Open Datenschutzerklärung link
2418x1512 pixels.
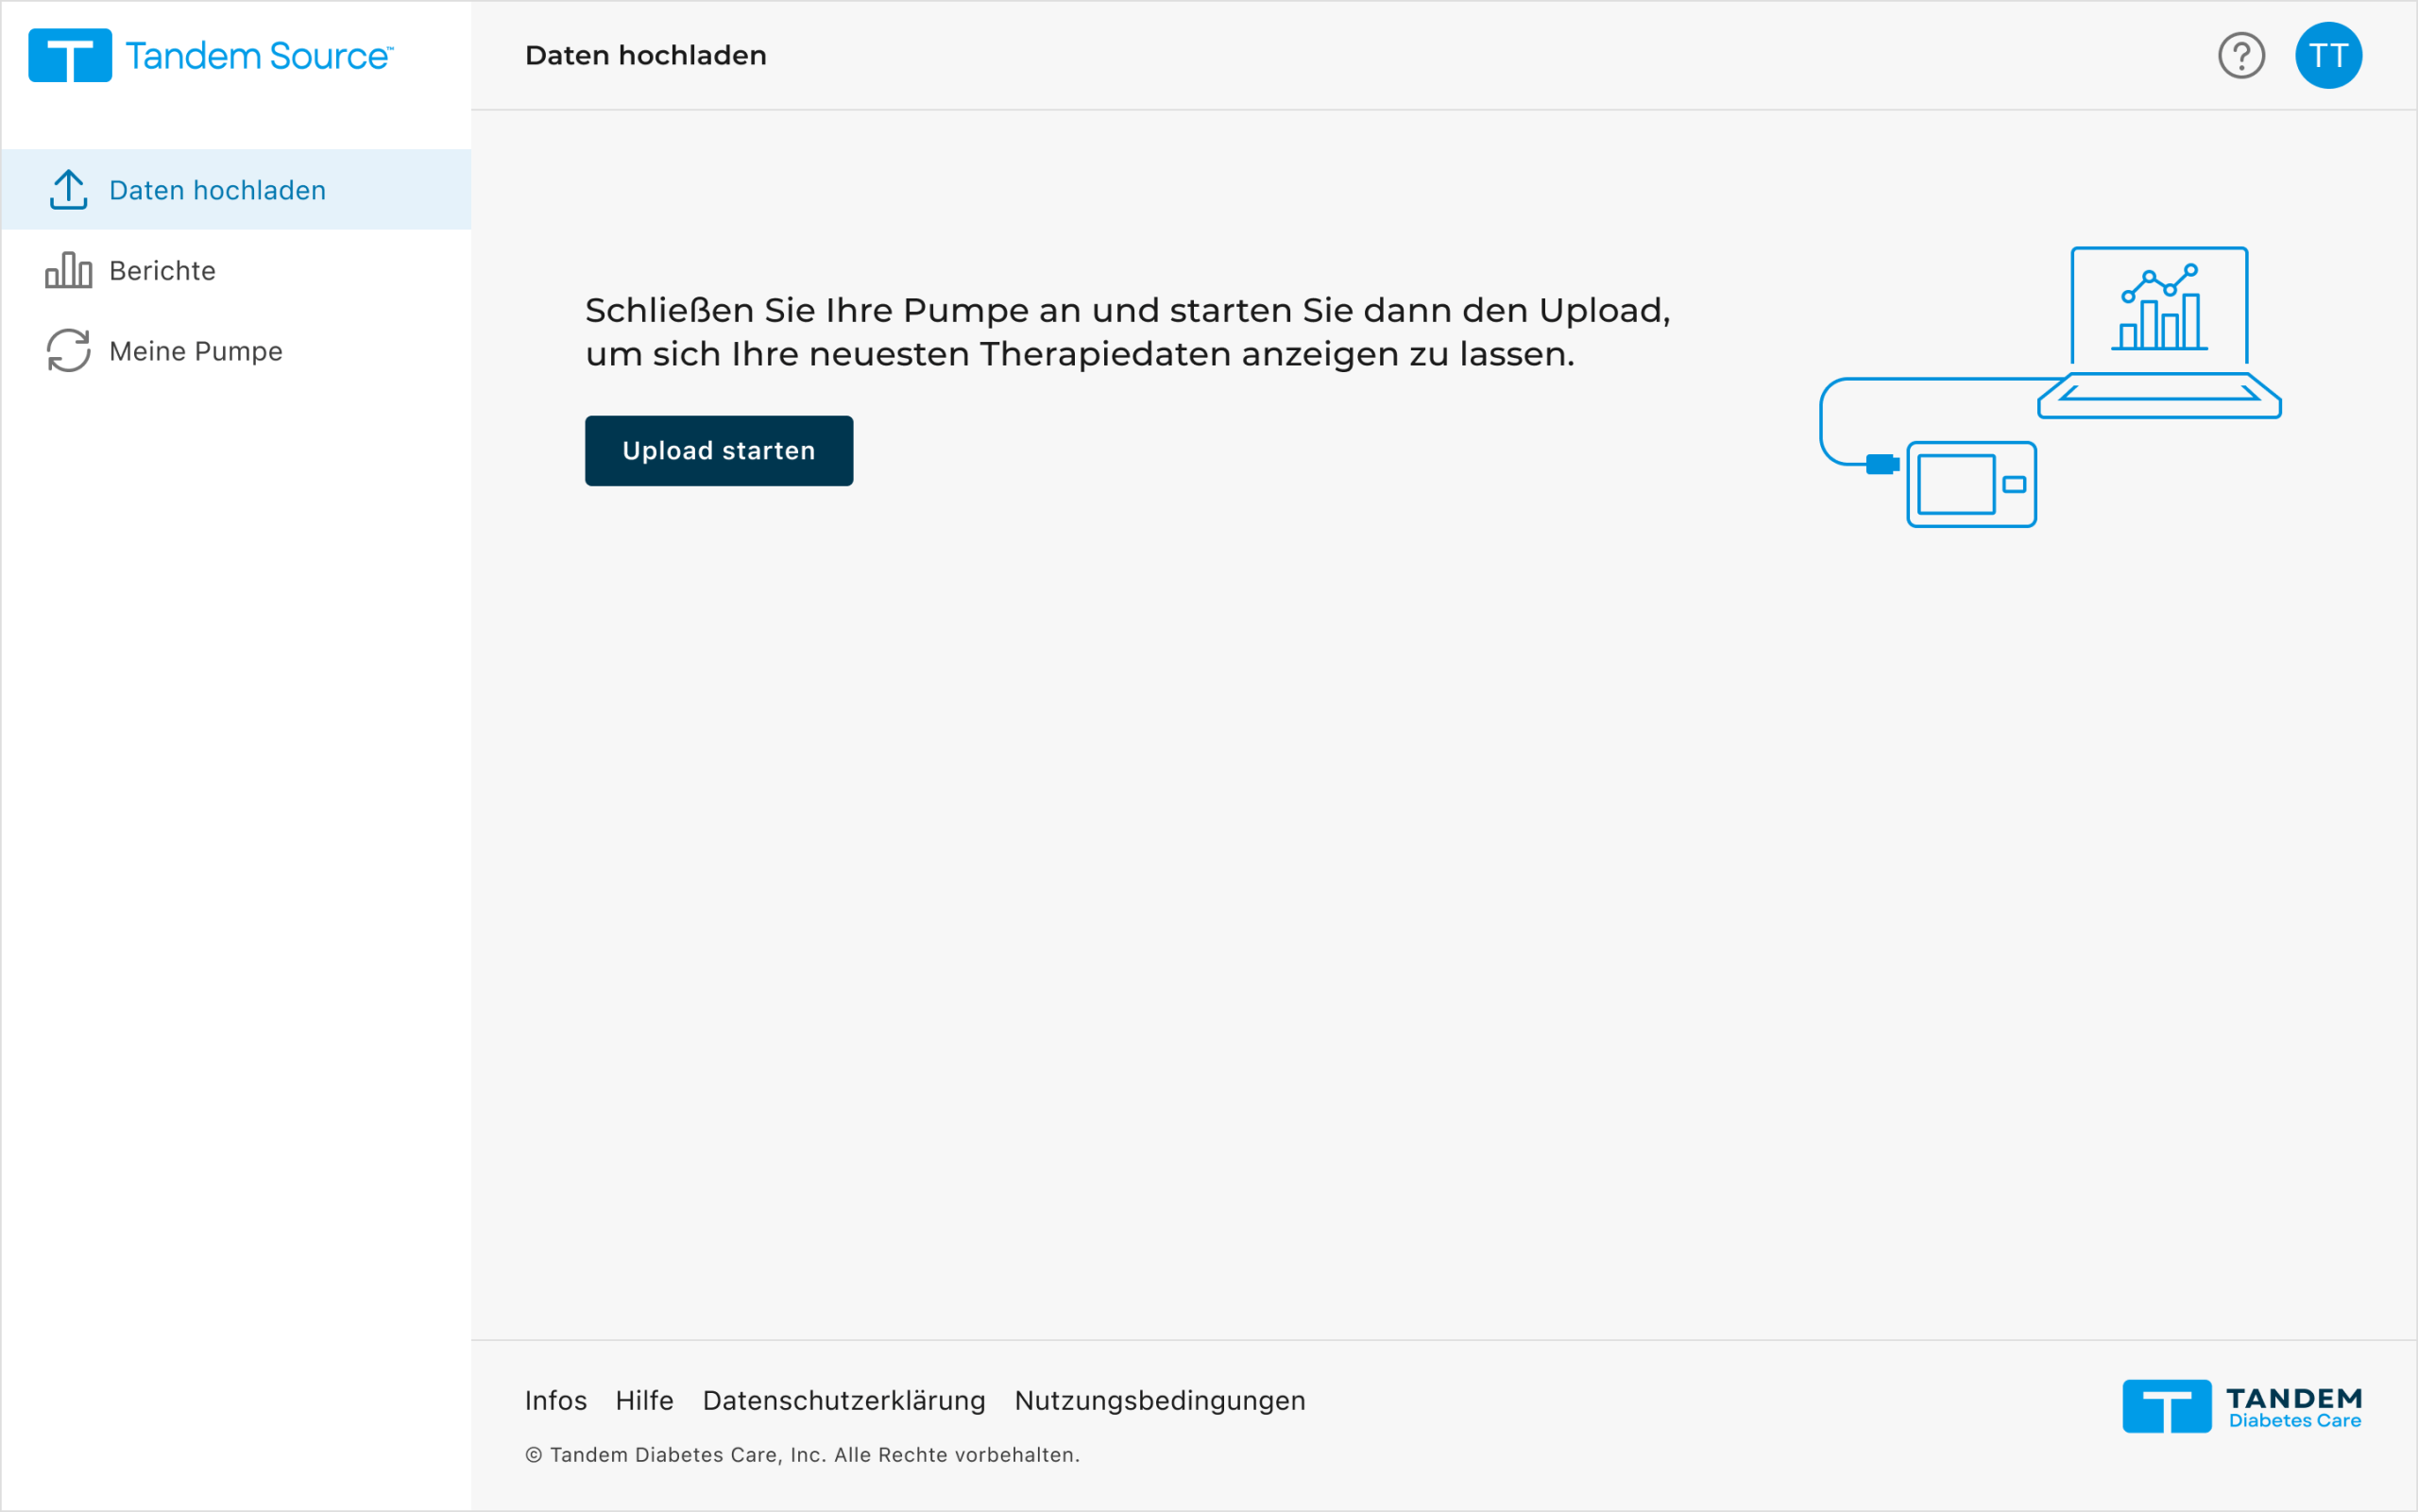coord(843,1400)
